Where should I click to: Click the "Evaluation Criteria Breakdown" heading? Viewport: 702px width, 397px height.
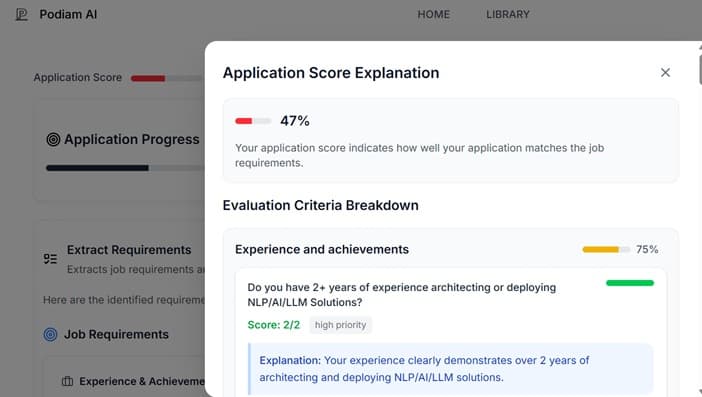(321, 205)
